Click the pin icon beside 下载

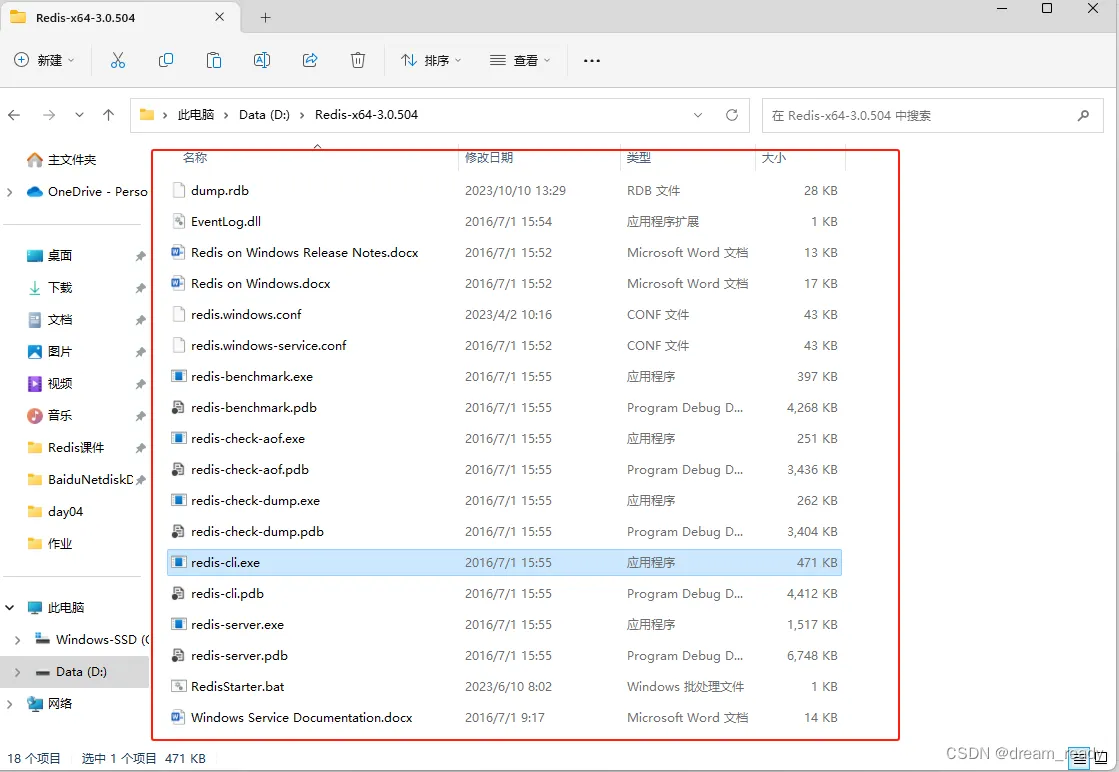[140, 288]
